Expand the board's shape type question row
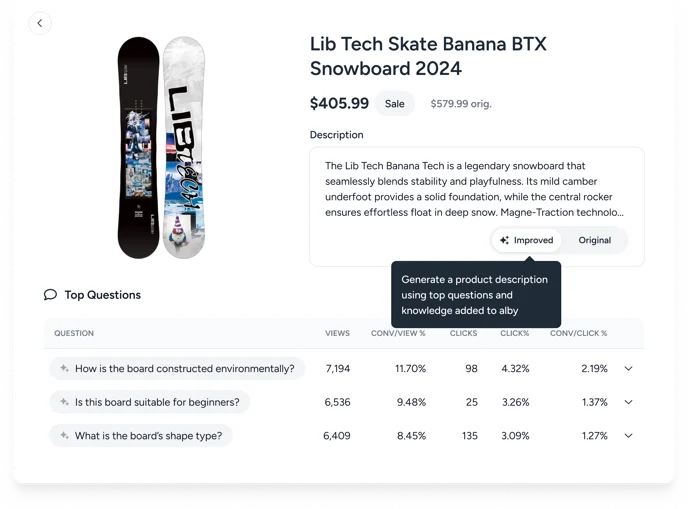Screen dimensions: 688x509 [628, 436]
